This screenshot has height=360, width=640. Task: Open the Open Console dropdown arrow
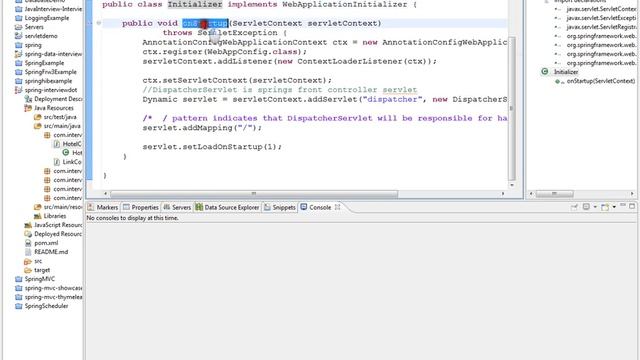pyautogui.click(x=614, y=207)
